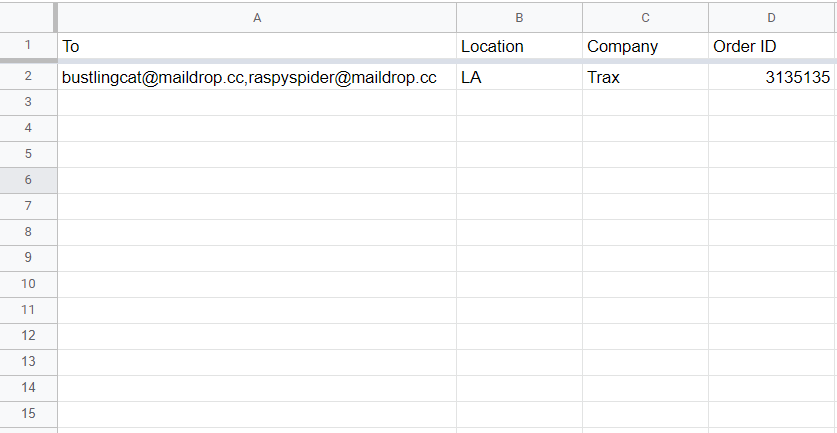Screen dimensions: 837x433
Task: Select the cell containing Trax
Action: click(645, 77)
